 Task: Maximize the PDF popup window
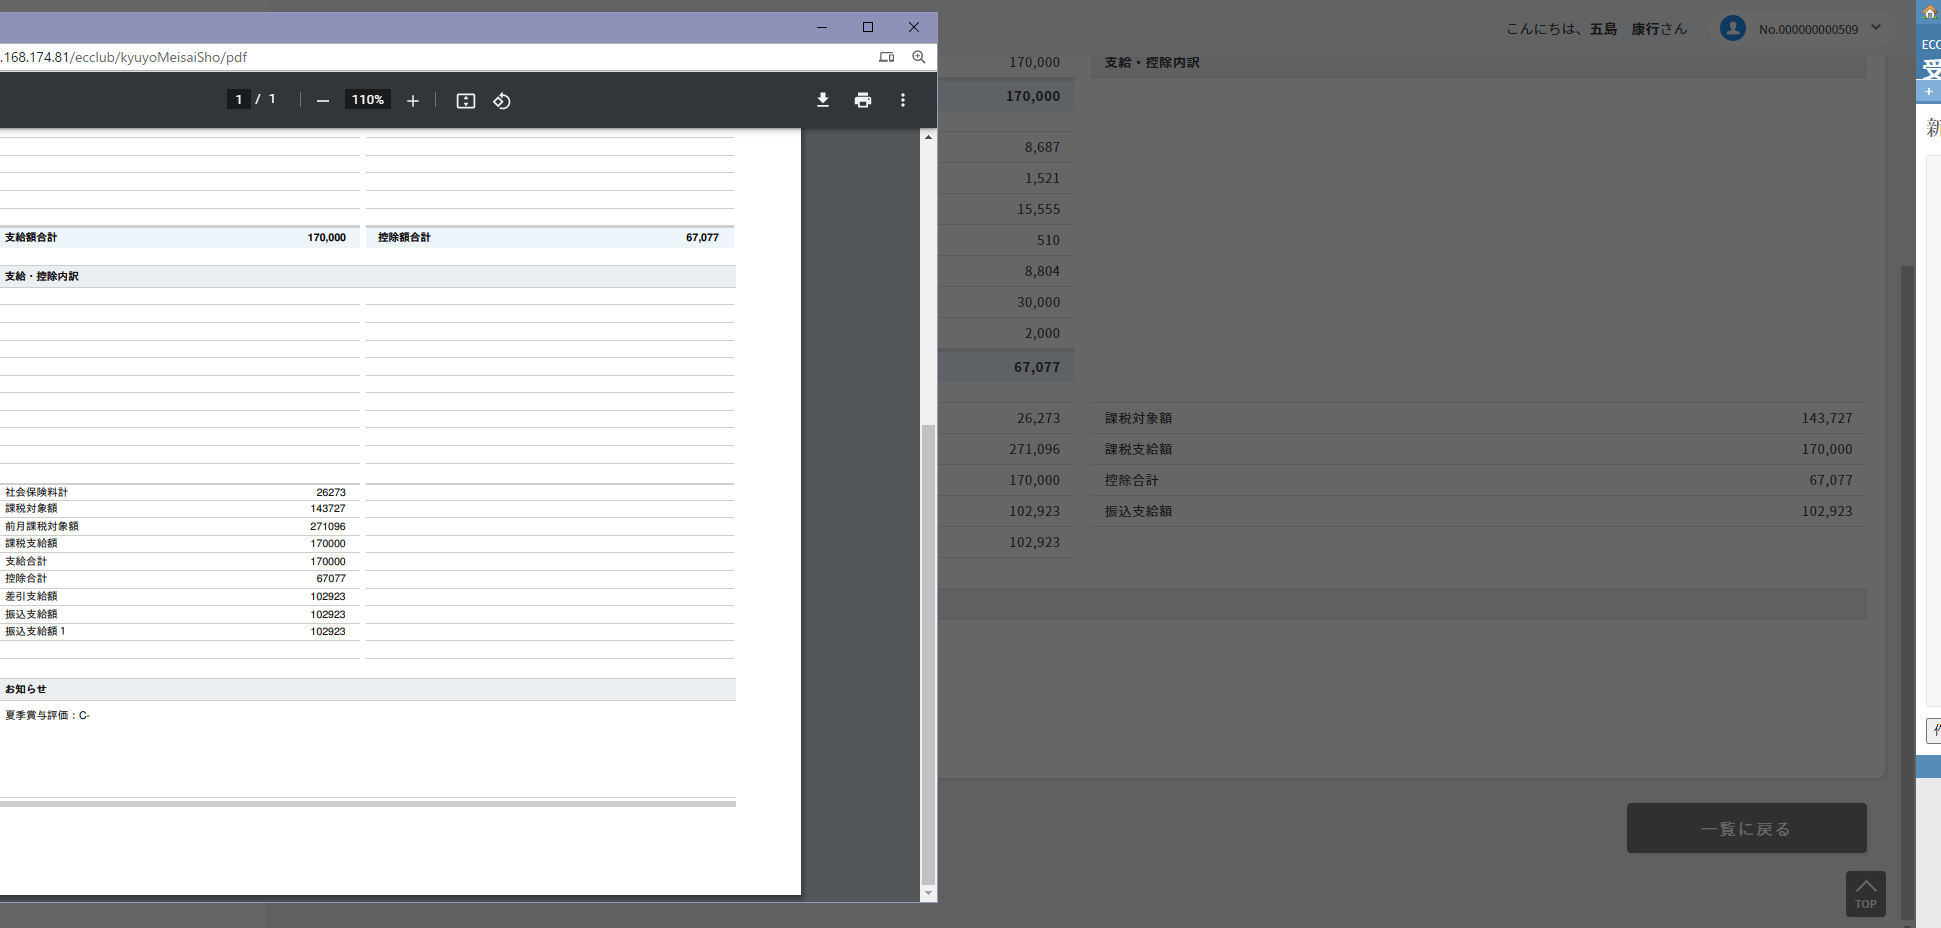(x=868, y=27)
